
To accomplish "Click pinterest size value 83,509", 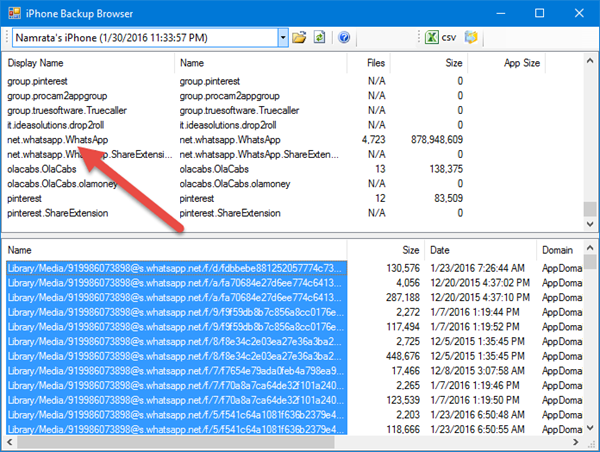I will coord(448,199).
